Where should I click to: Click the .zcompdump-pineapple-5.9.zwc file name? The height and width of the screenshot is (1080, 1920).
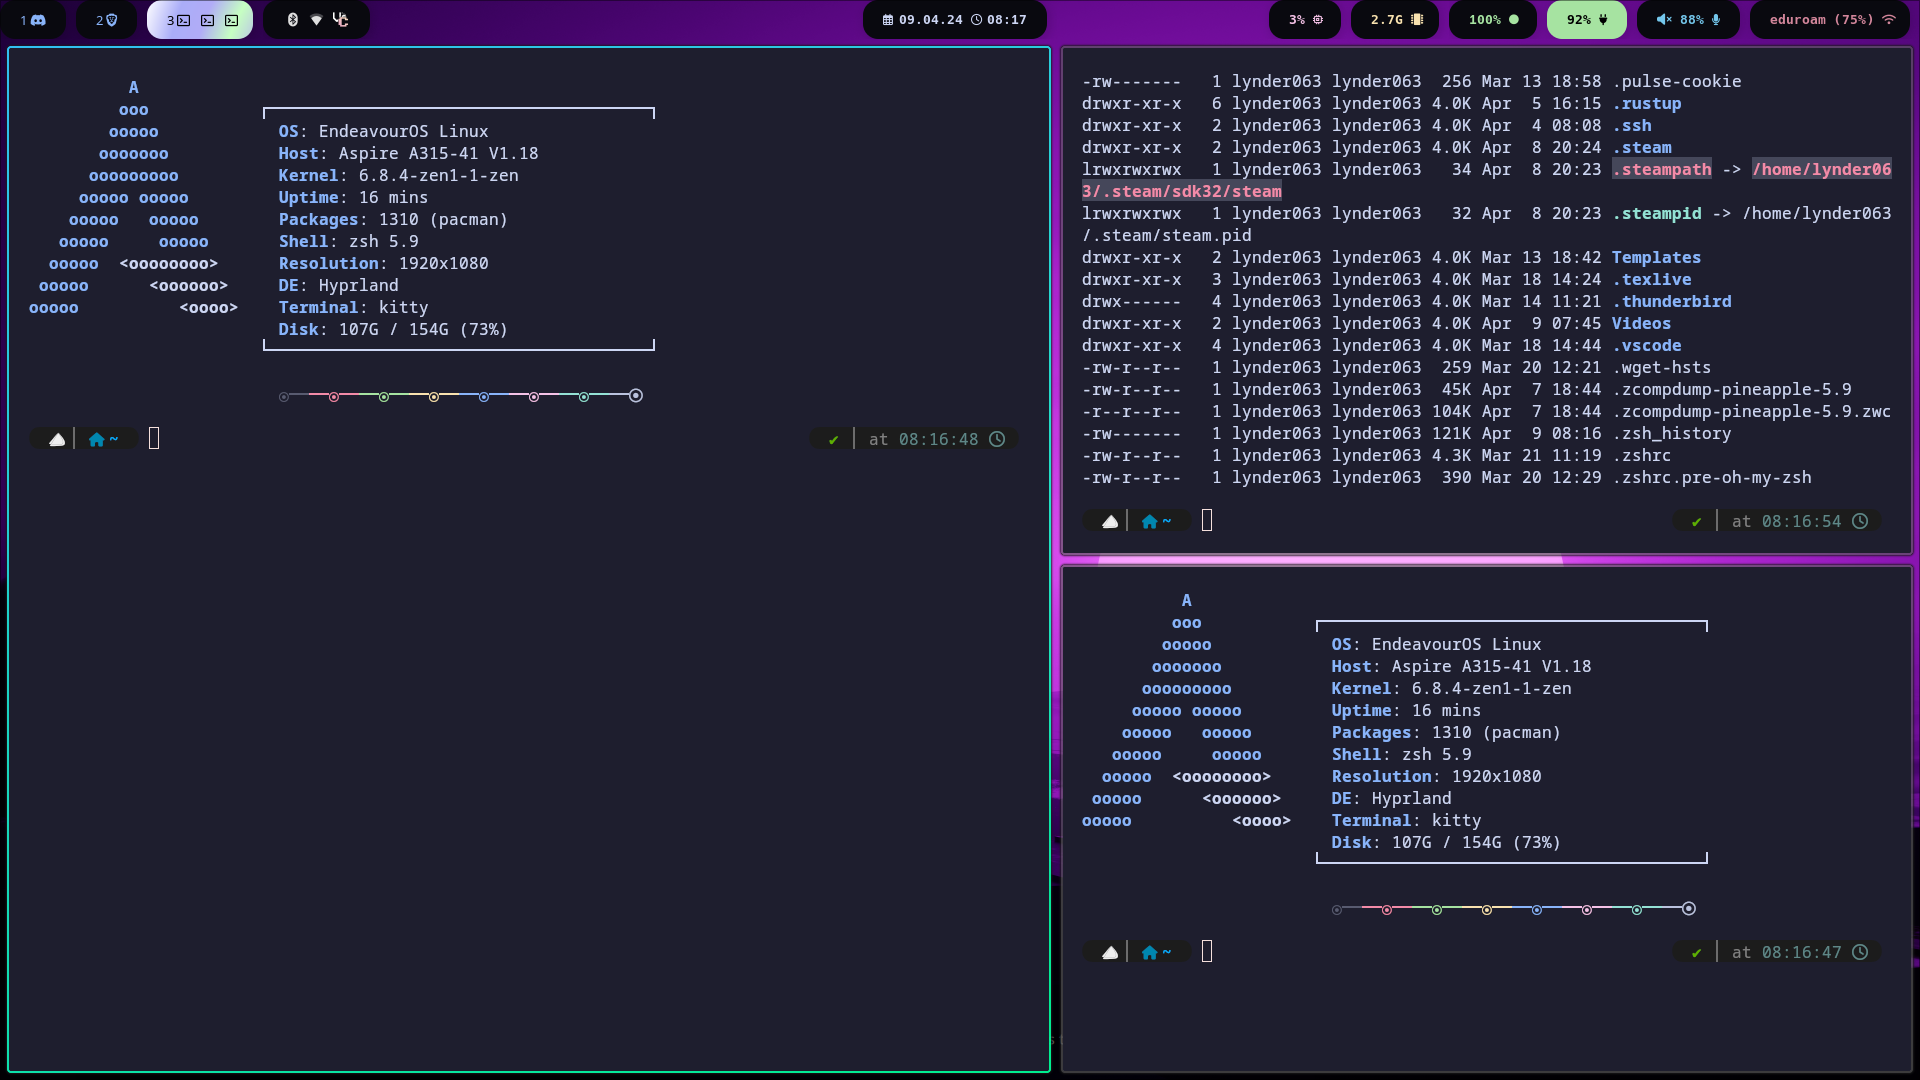[1752, 411]
